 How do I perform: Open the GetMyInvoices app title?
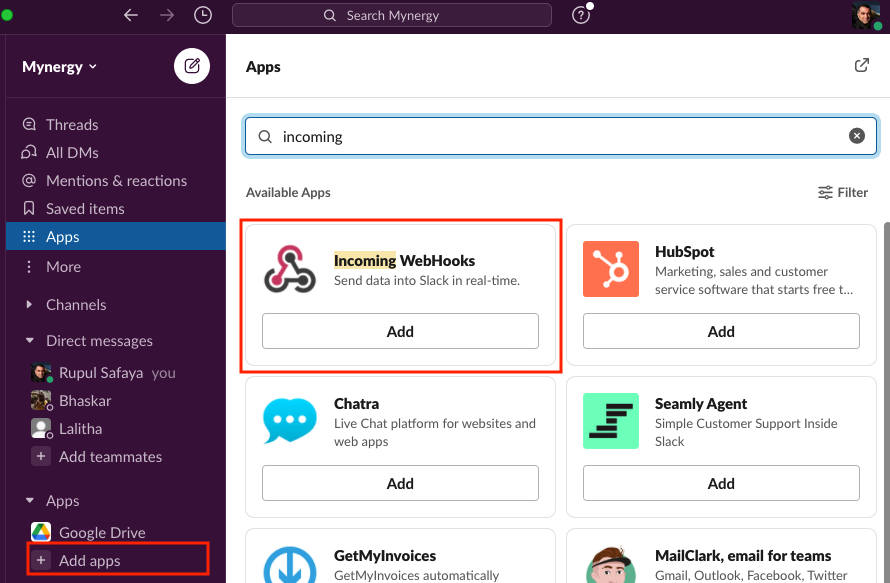(x=385, y=556)
